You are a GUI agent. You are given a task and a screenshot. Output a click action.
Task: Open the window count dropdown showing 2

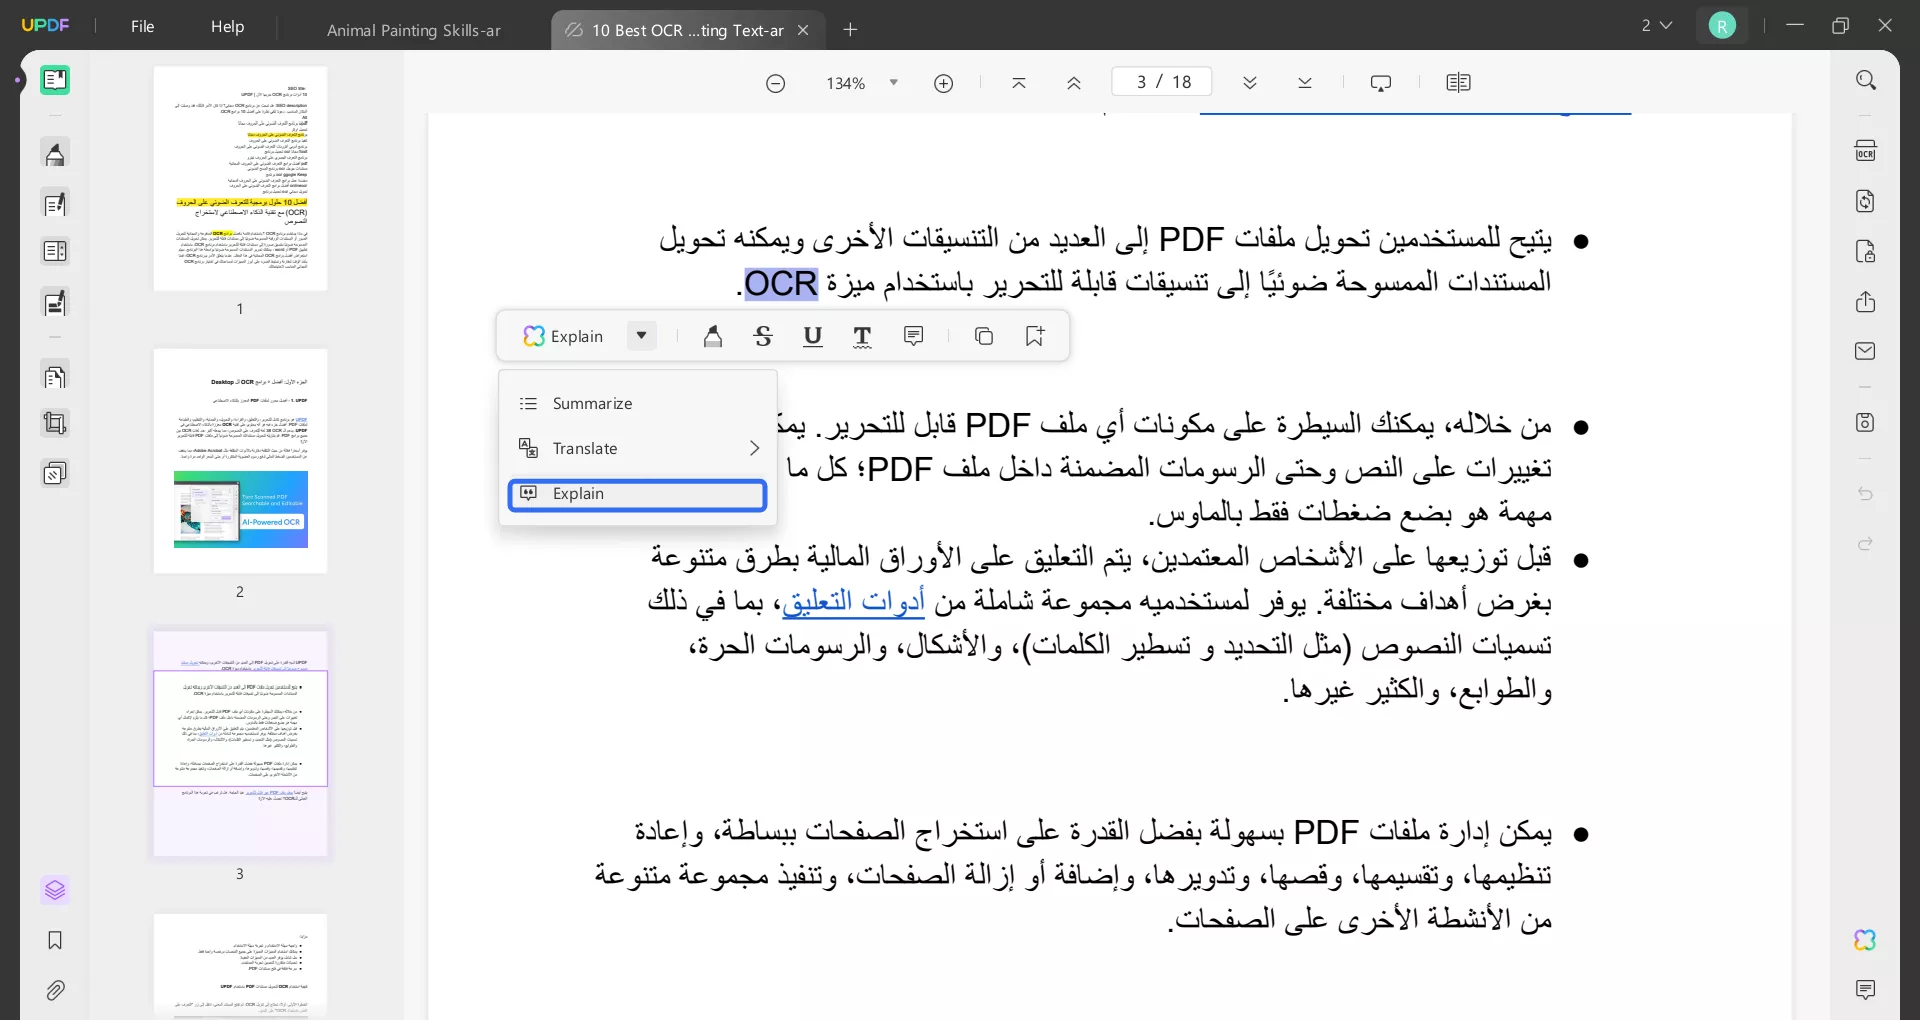pyautogui.click(x=1657, y=25)
